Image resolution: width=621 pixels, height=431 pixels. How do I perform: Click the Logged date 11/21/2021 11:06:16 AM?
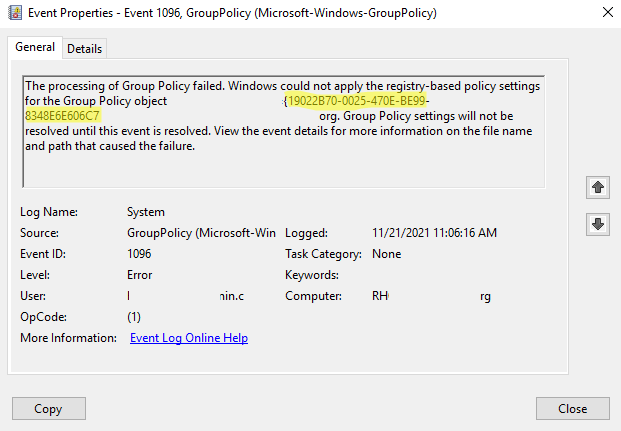click(x=434, y=233)
